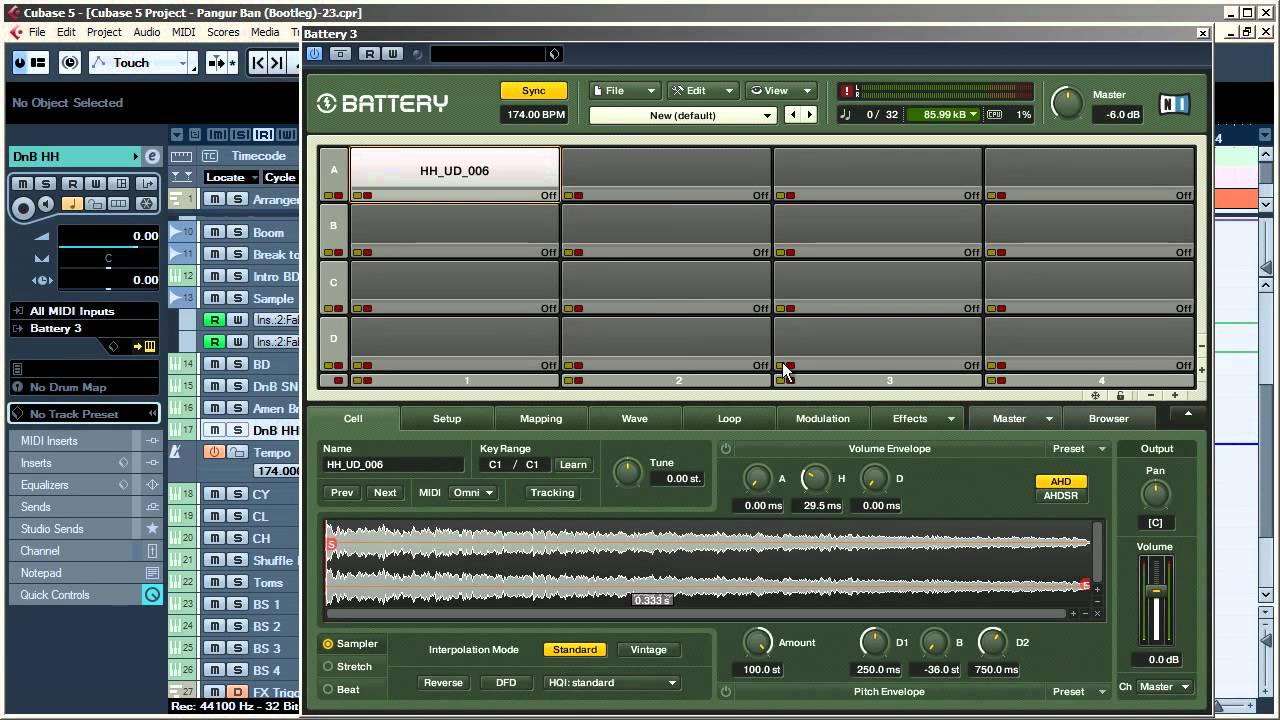
Task: Click the red panic exclamation icon
Action: click(846, 91)
